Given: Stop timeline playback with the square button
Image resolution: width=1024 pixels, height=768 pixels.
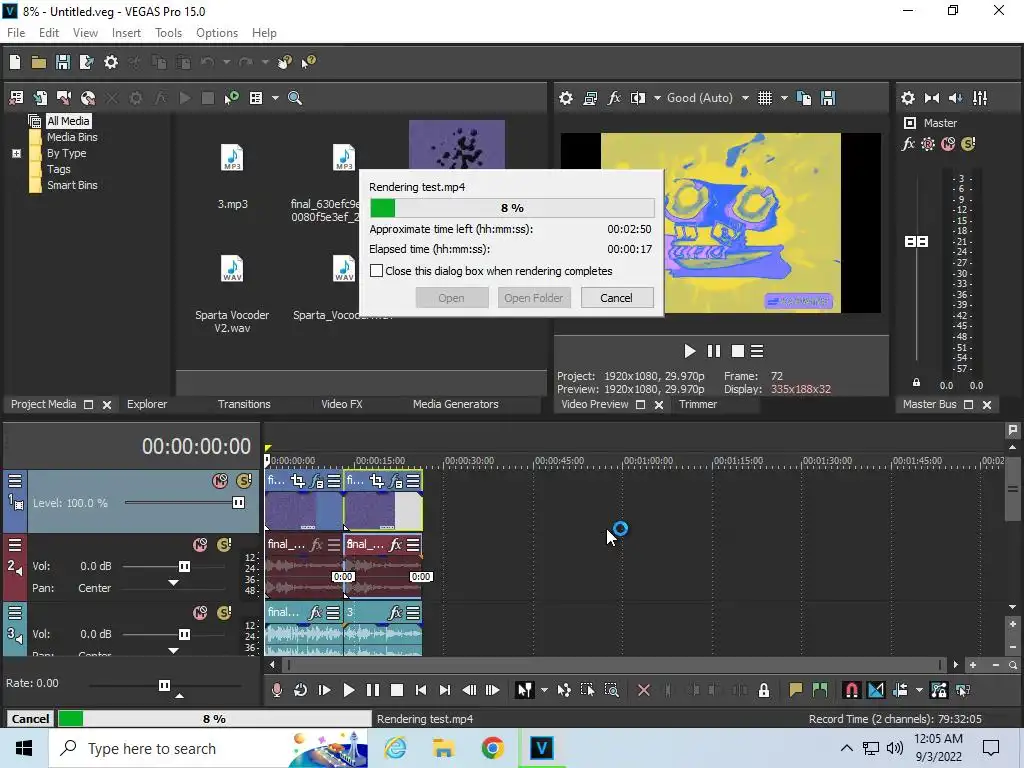Looking at the screenshot, I should 396,690.
